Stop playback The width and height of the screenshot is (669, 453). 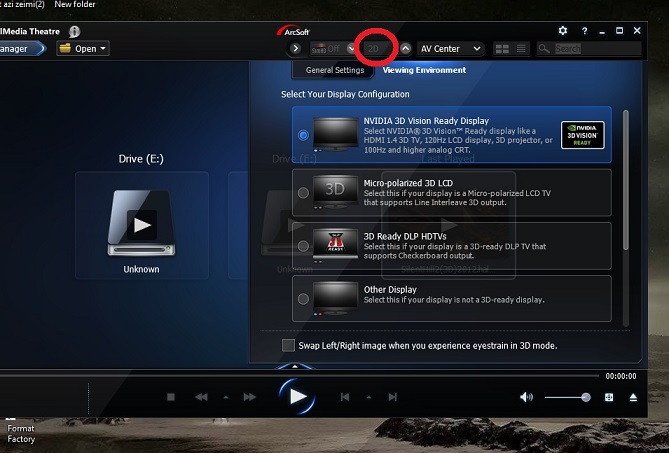[171, 397]
